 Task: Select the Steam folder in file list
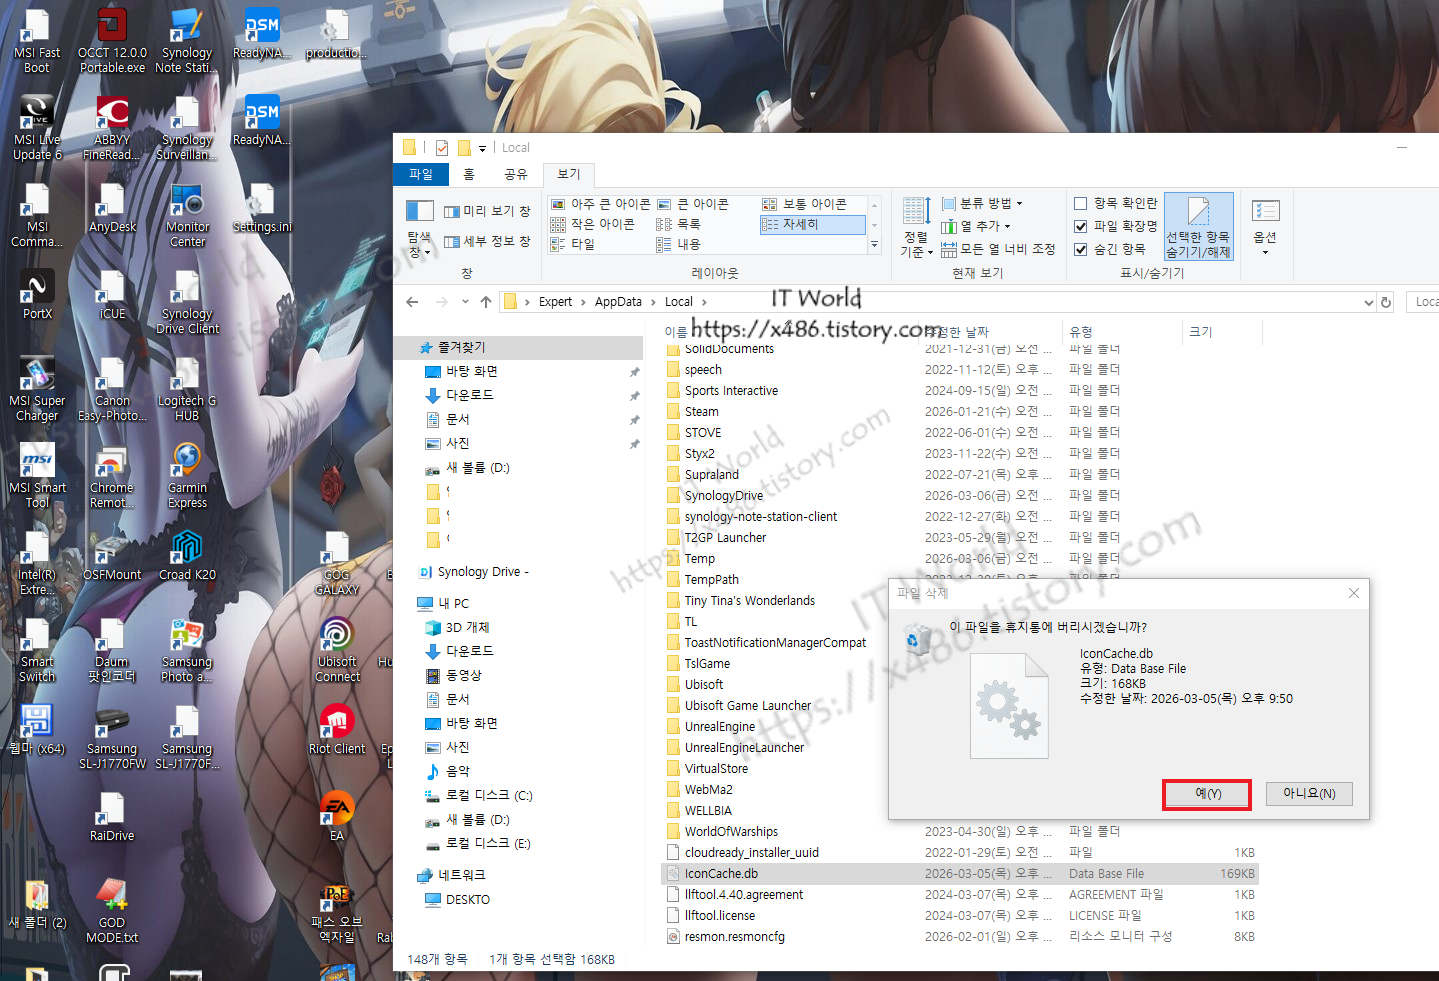(x=702, y=411)
